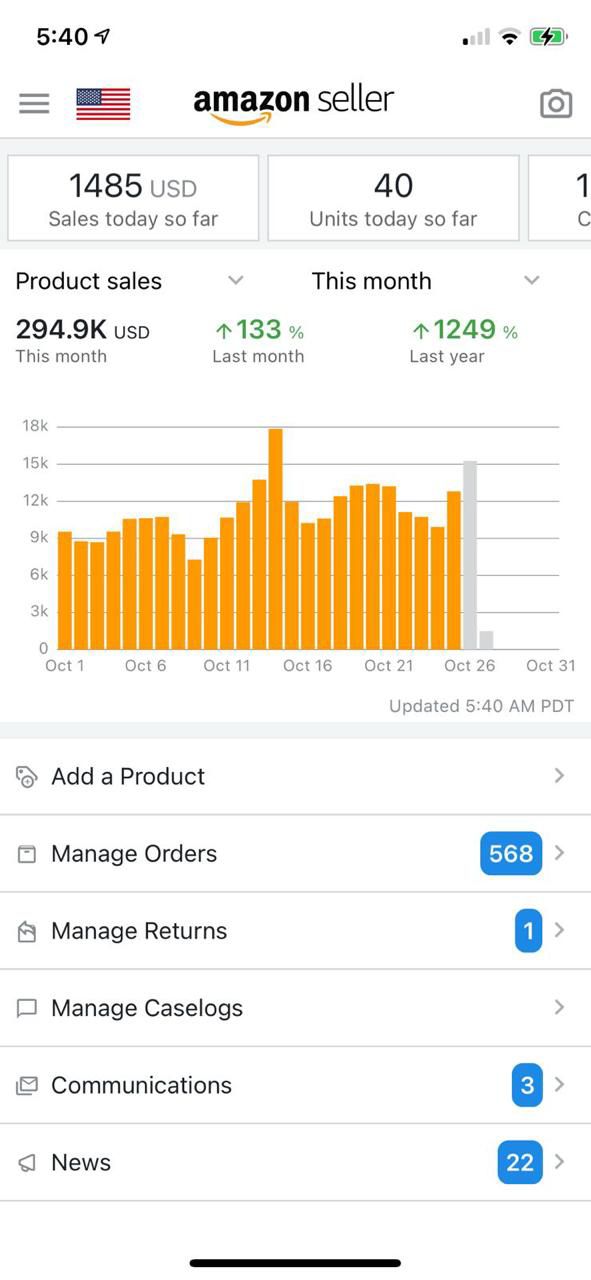Open the Manage Caselogs menu item
The width and height of the screenshot is (591, 1280).
295,1008
